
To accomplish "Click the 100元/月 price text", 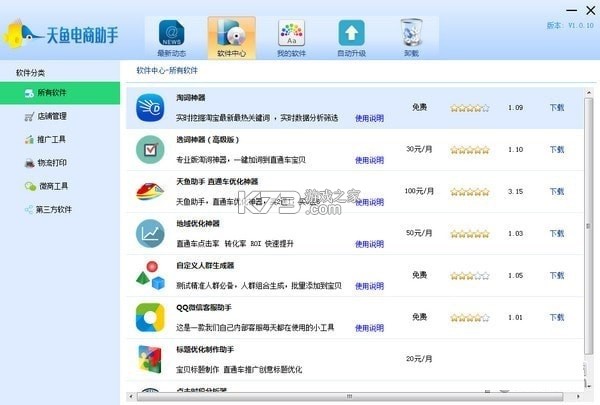I will (419, 191).
